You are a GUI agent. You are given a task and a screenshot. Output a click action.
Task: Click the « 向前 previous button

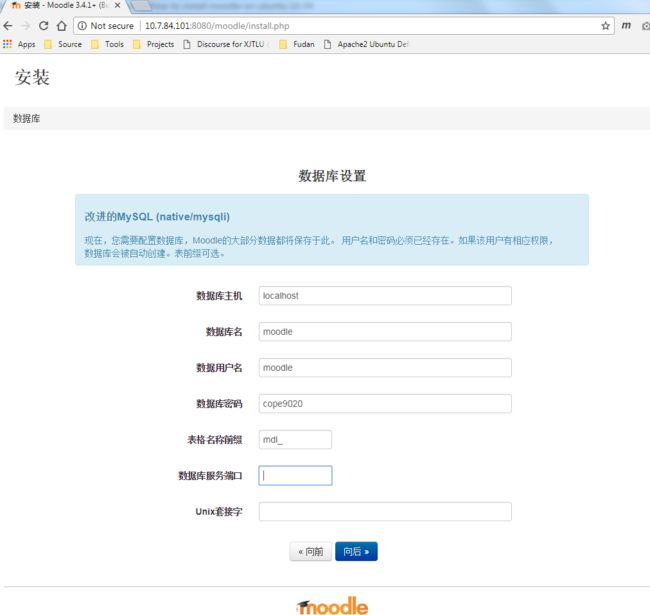click(311, 552)
